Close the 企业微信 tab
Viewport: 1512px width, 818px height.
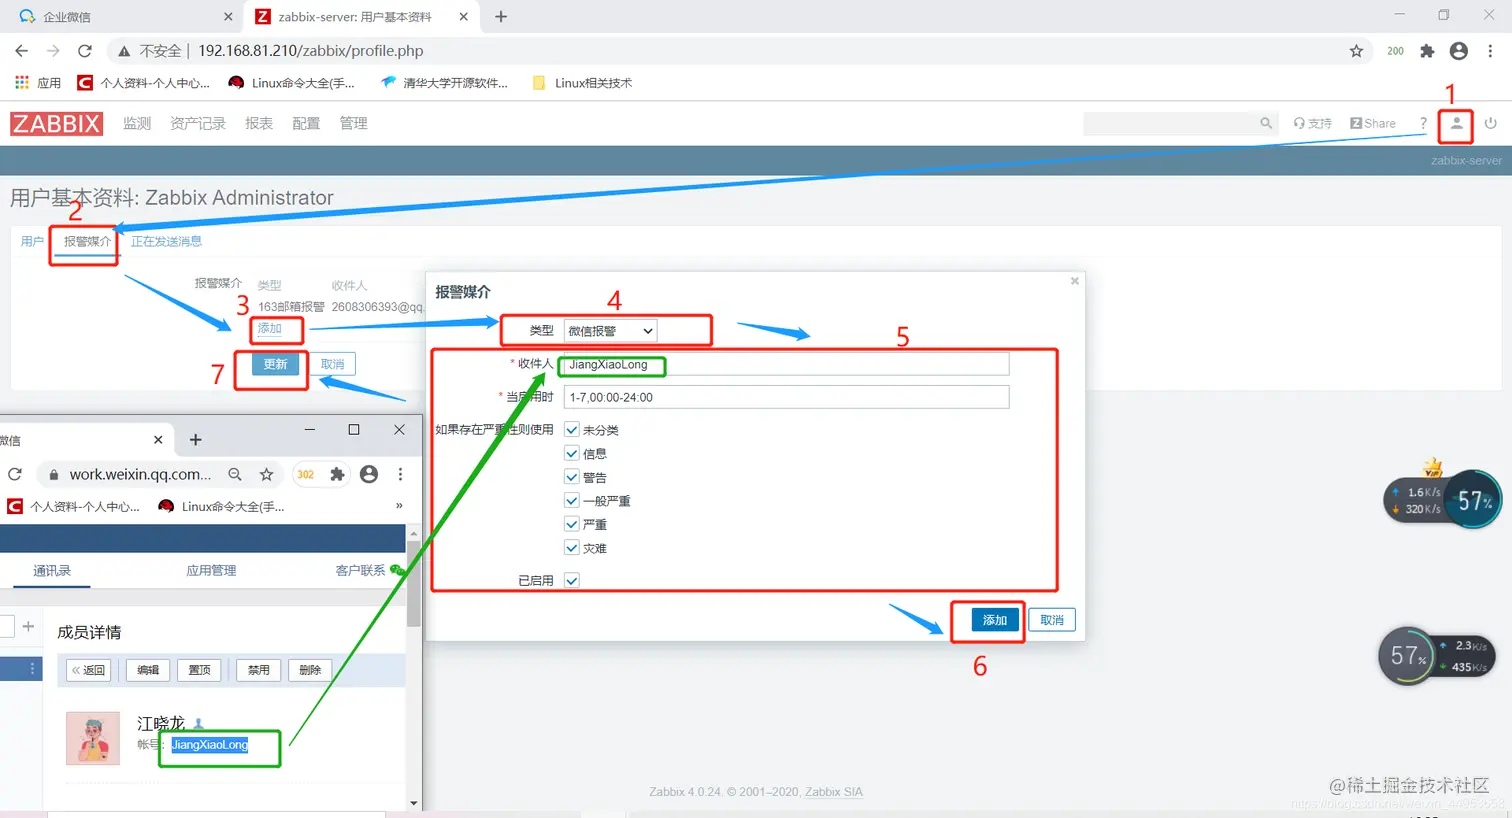(228, 17)
